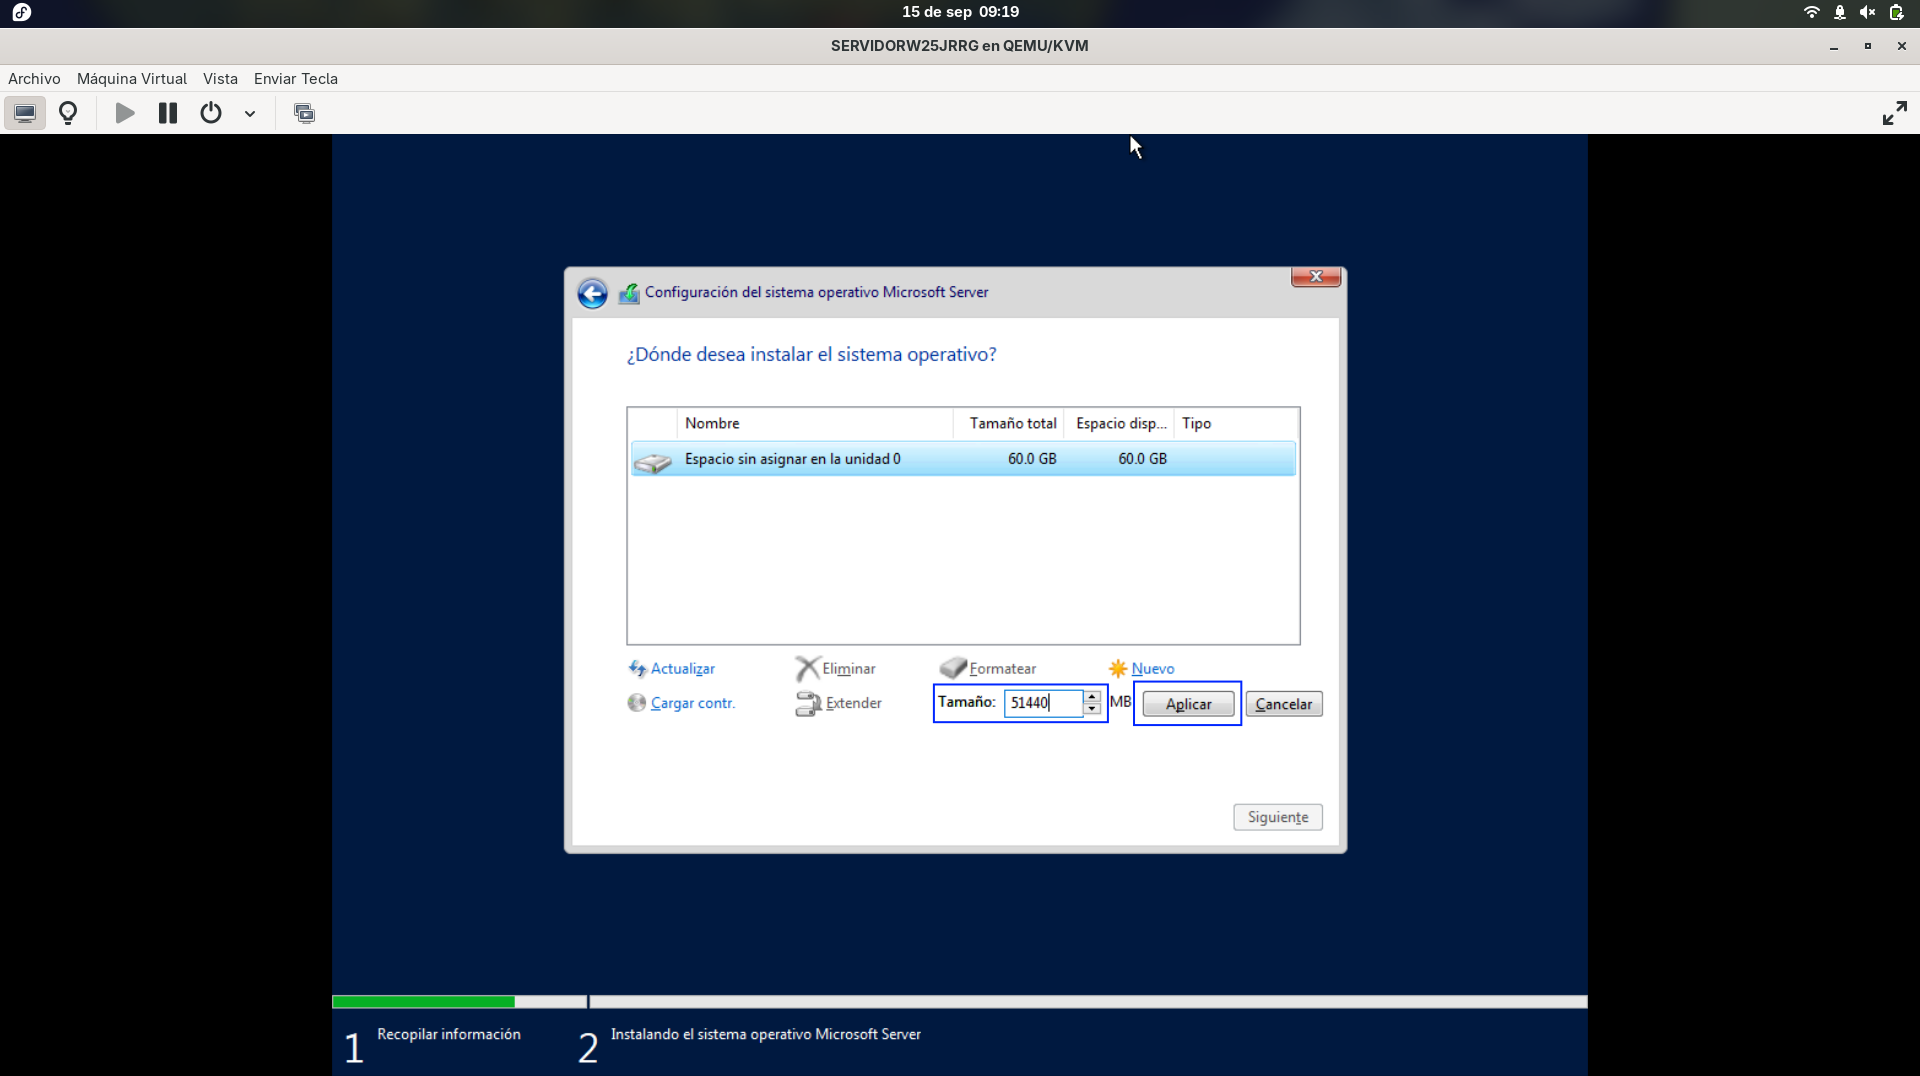This screenshot has height=1076, width=1920.
Task: Click the Actualizar refresh link
Action: click(x=683, y=669)
